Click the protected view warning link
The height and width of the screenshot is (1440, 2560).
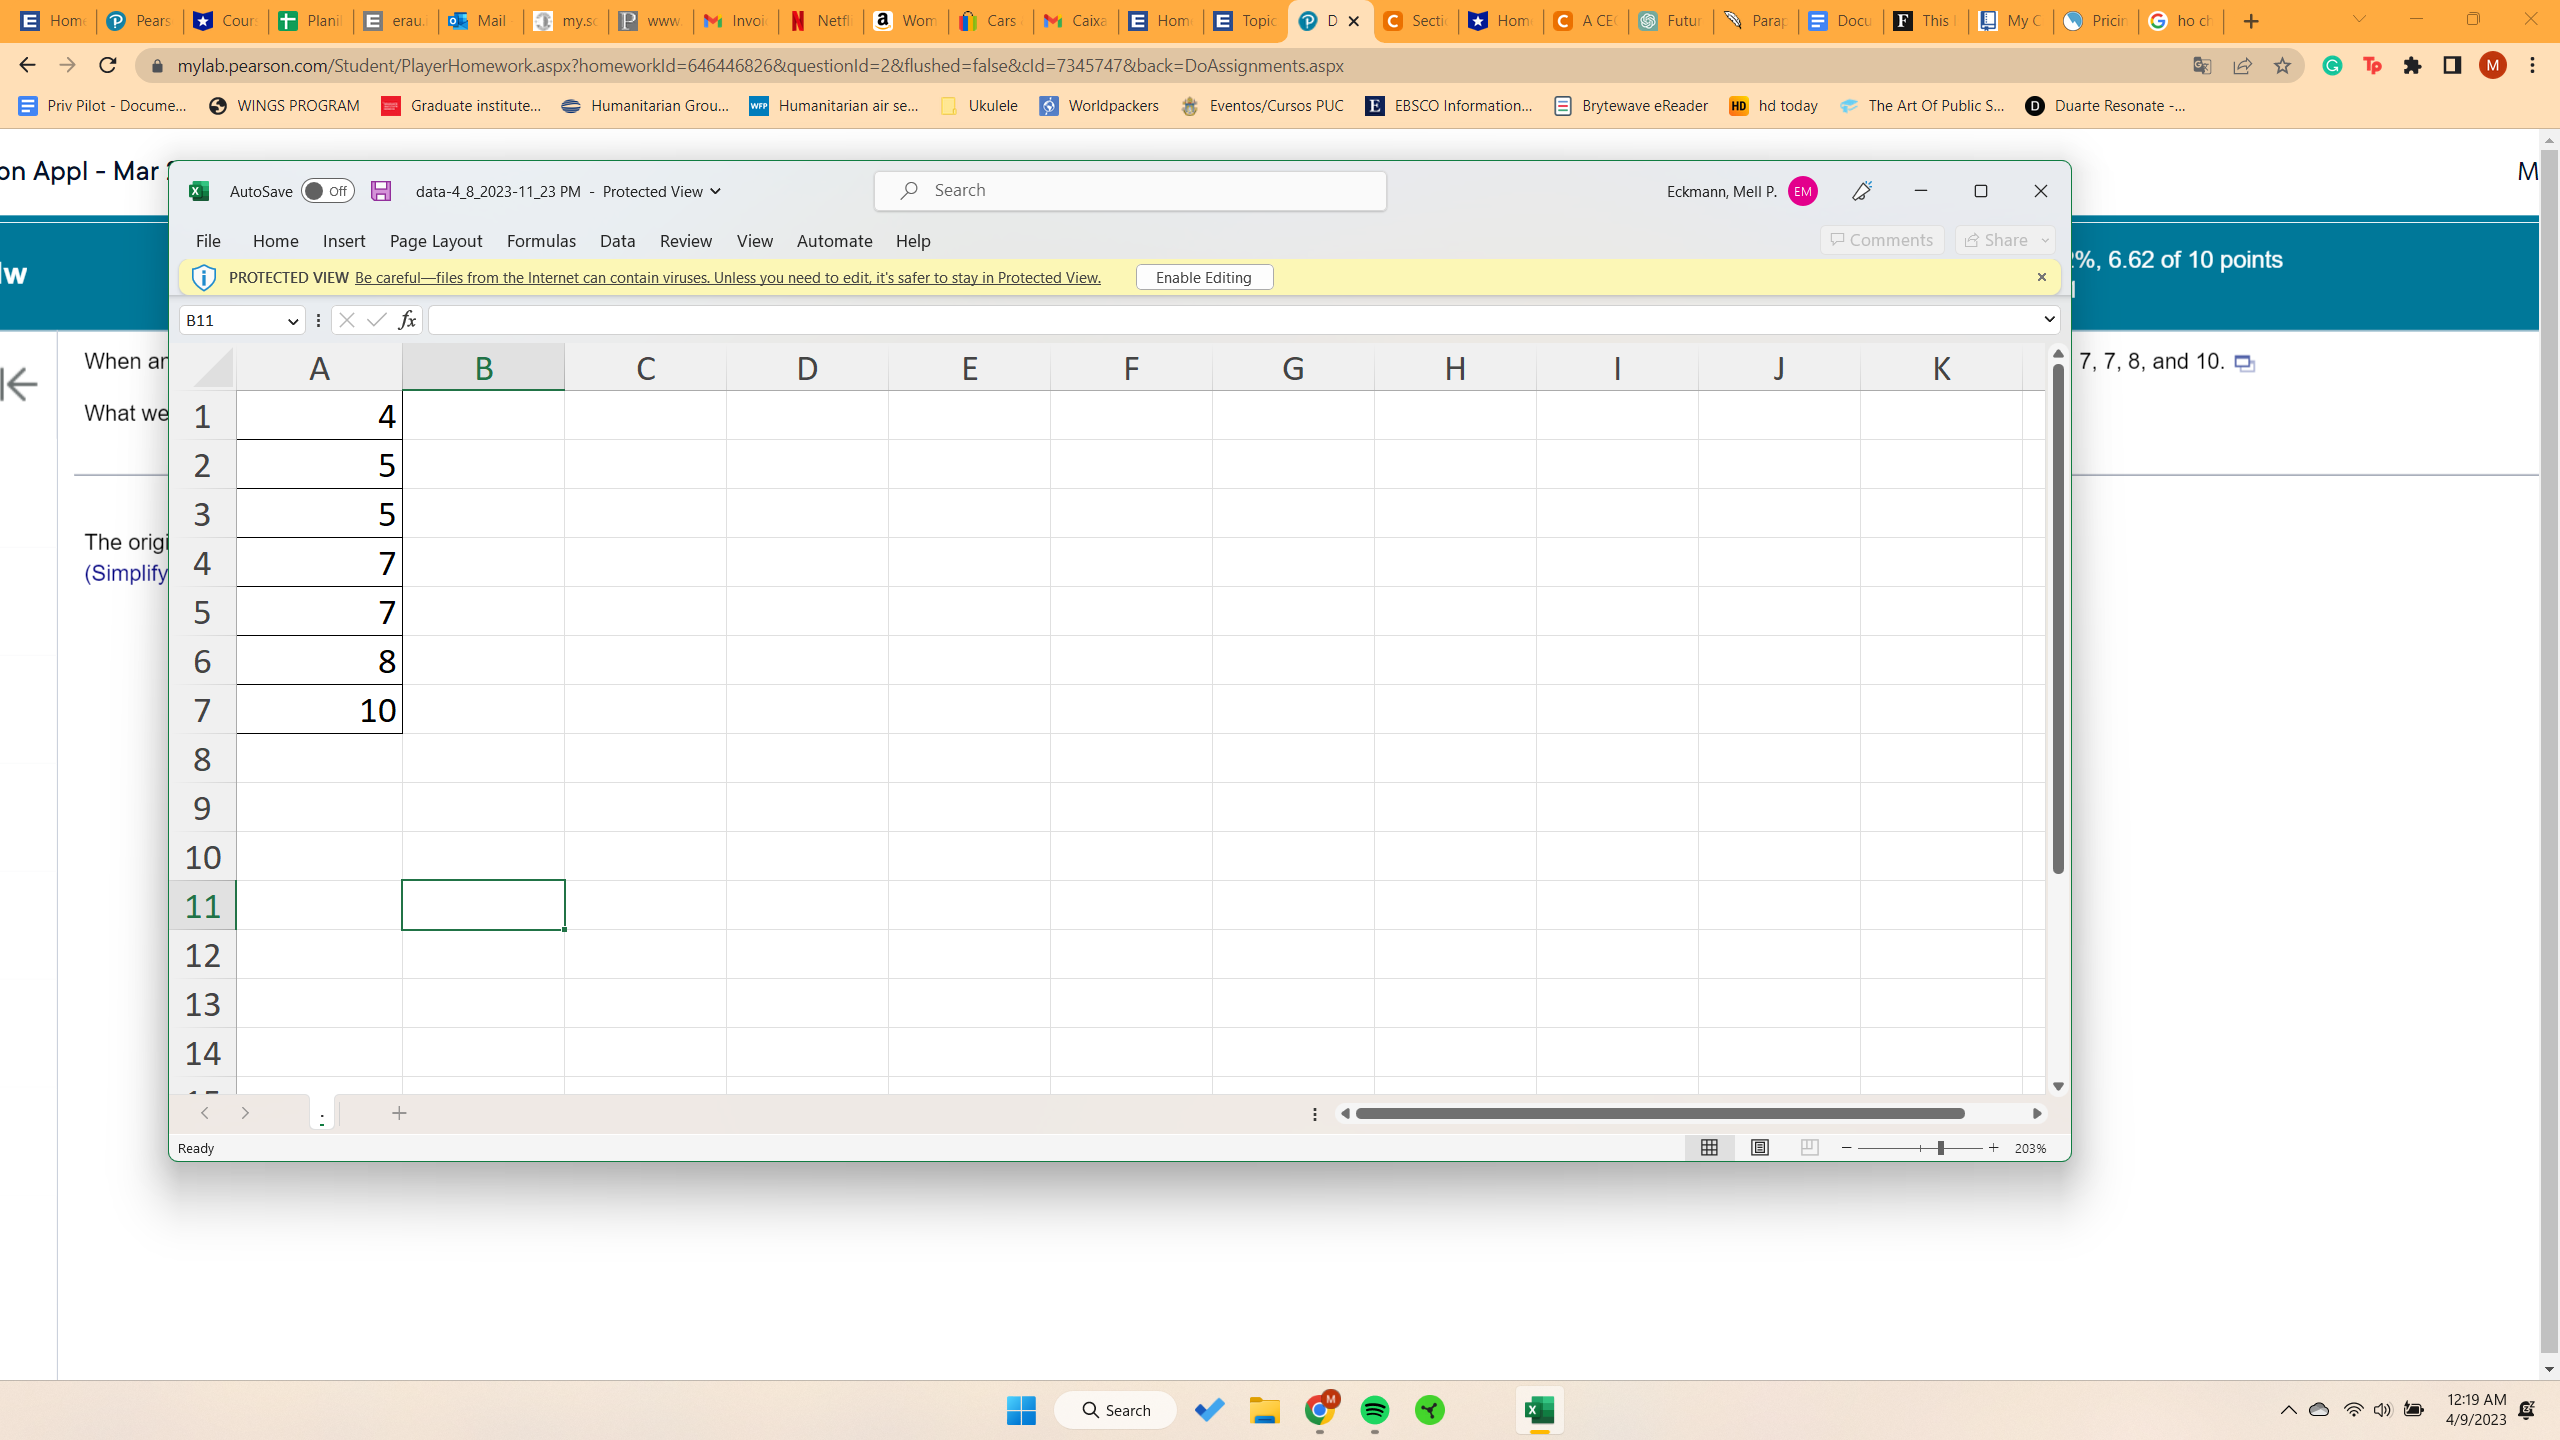[727, 277]
